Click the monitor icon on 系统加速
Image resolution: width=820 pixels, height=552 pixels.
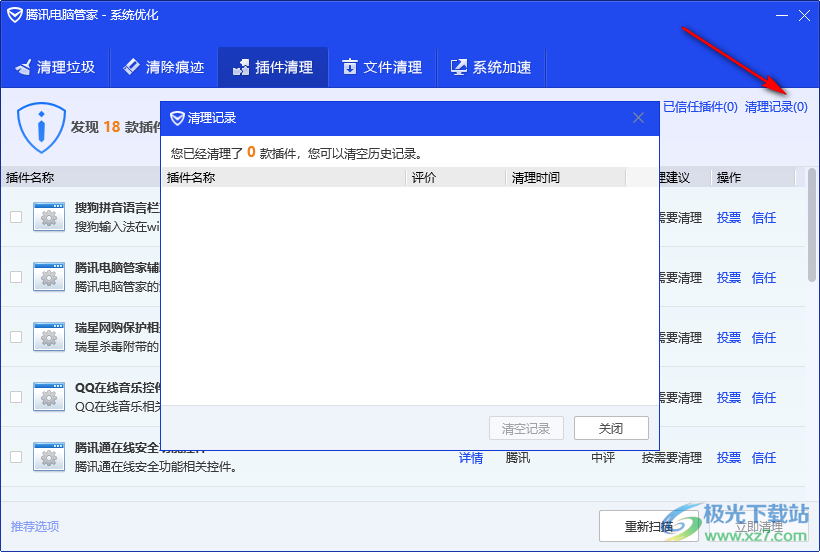pos(459,67)
